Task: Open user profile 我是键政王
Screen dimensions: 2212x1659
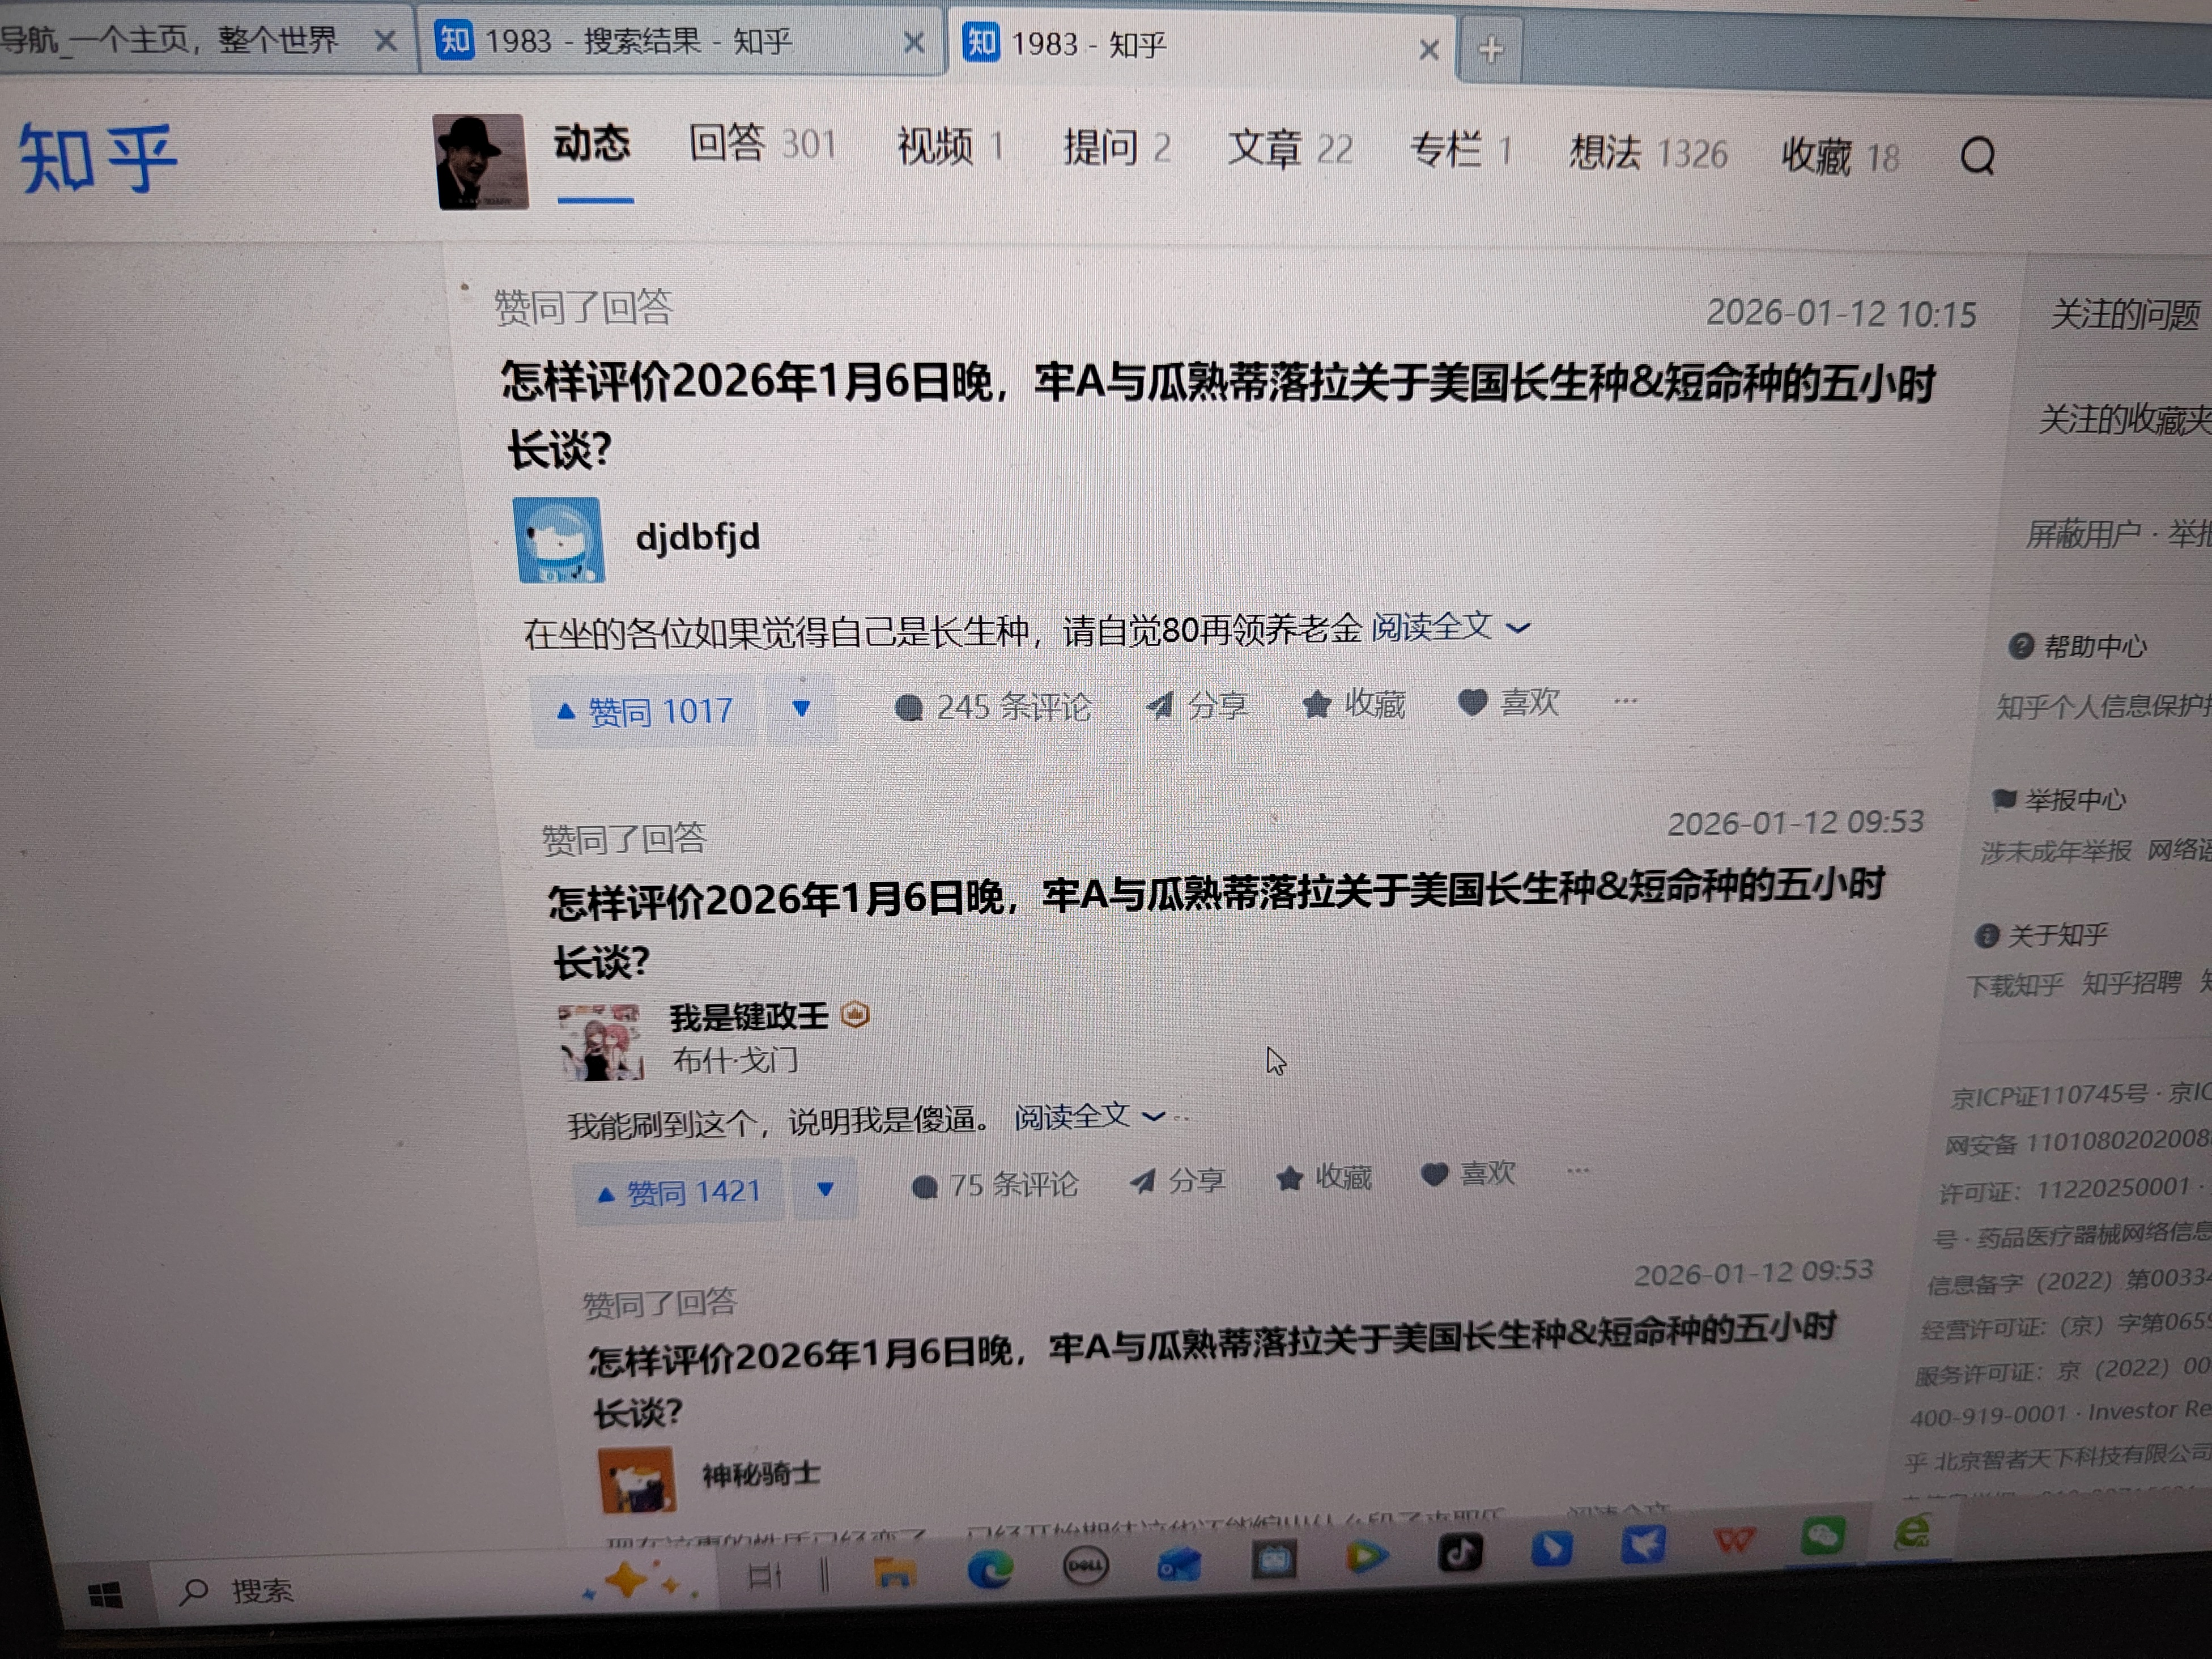Action: click(x=748, y=1017)
